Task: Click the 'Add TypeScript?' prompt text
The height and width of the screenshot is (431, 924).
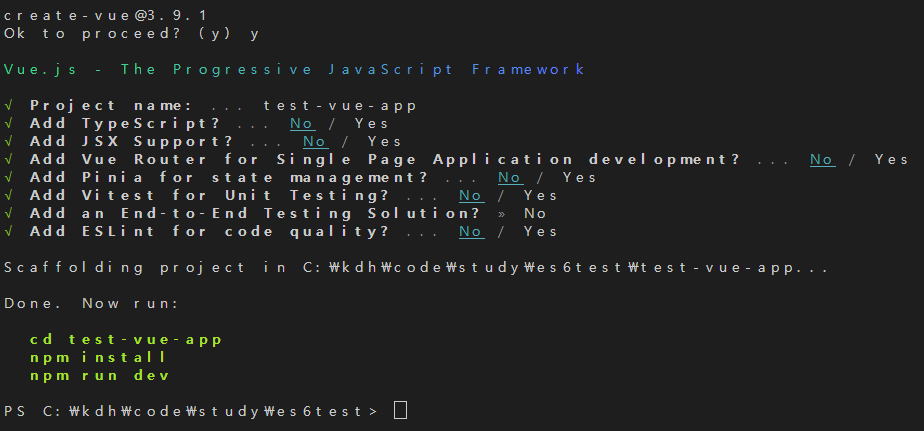Action: click(x=125, y=124)
